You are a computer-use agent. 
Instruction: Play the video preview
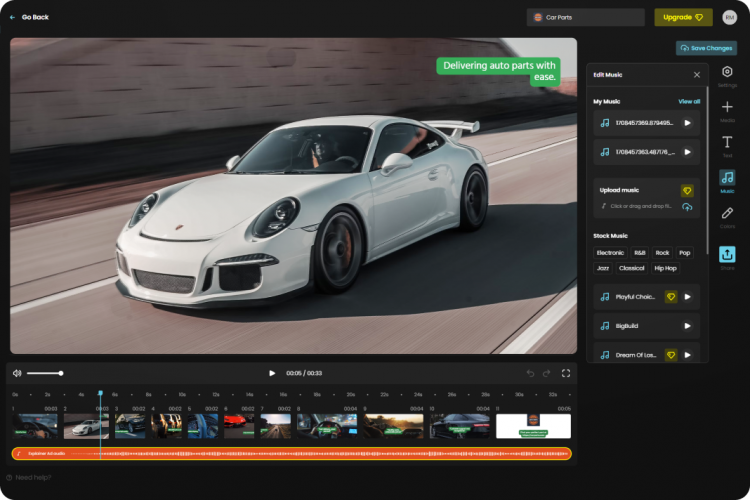click(x=272, y=373)
